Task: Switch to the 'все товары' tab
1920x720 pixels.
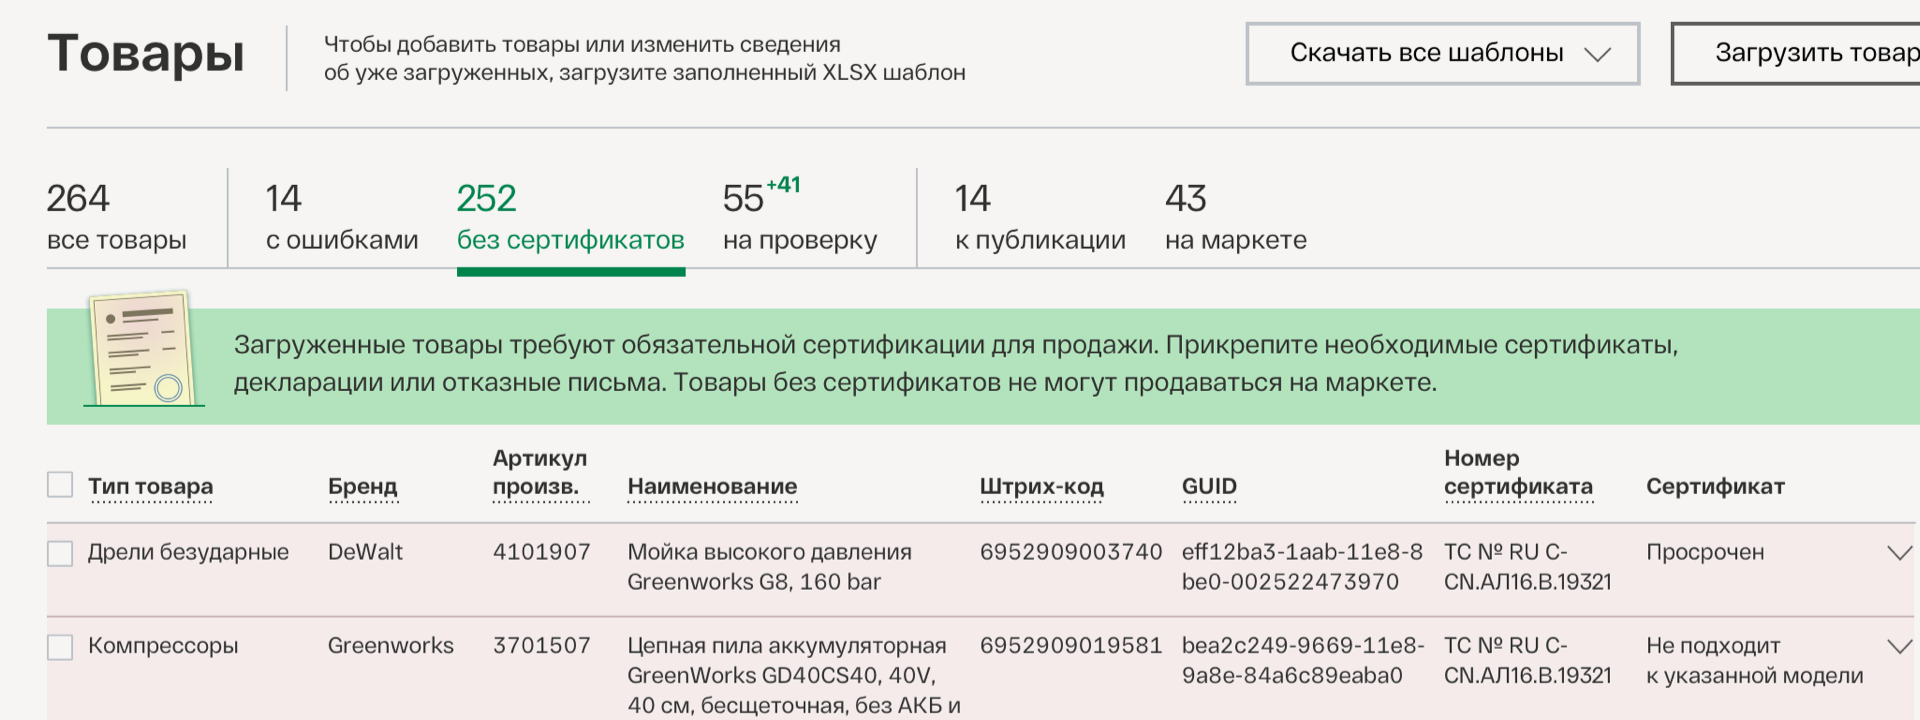Action: coord(116,217)
